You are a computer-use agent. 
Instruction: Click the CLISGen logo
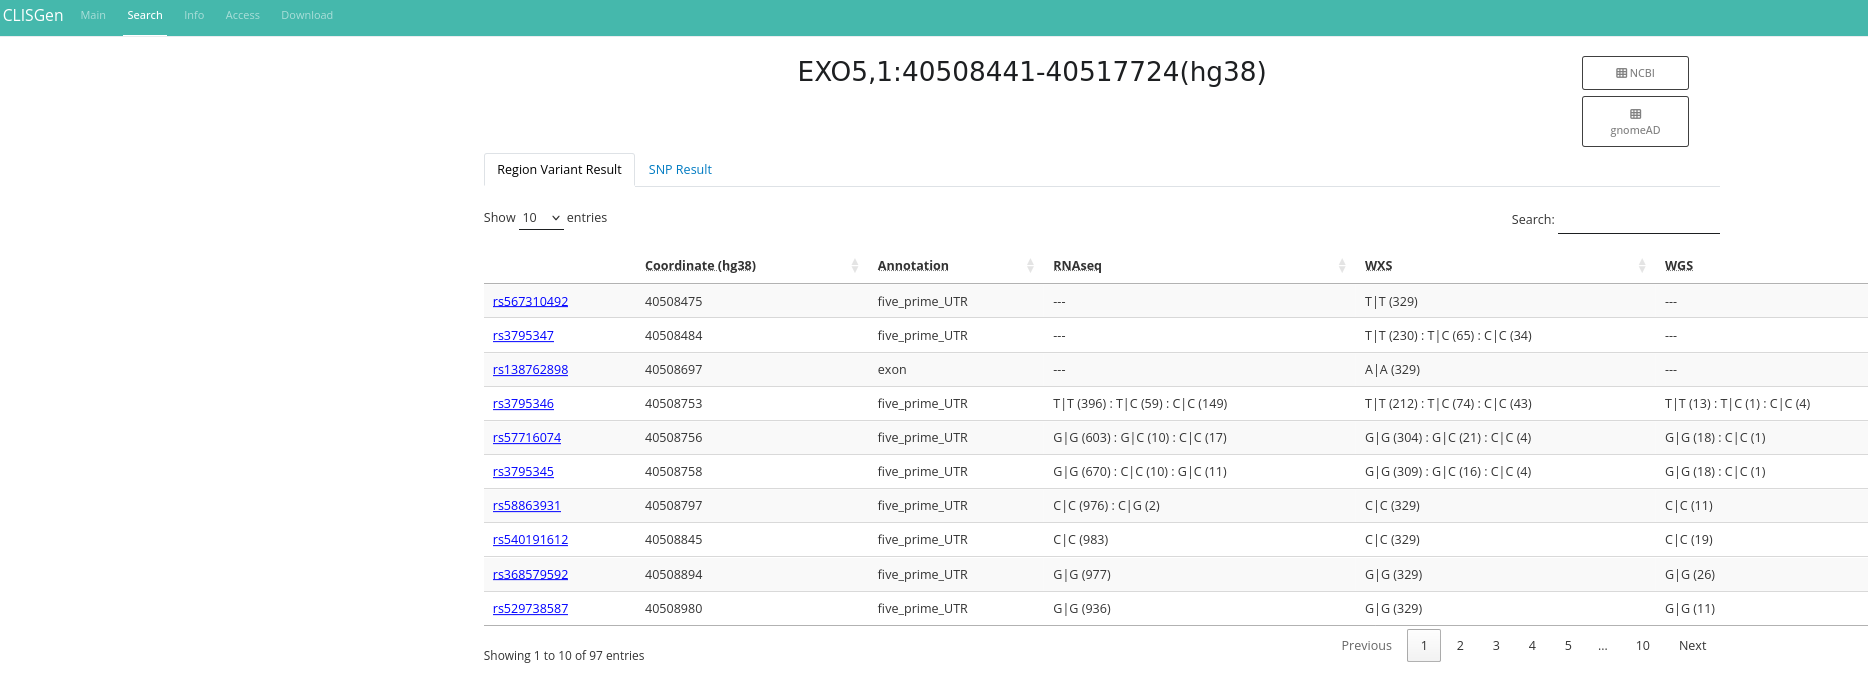click(33, 16)
